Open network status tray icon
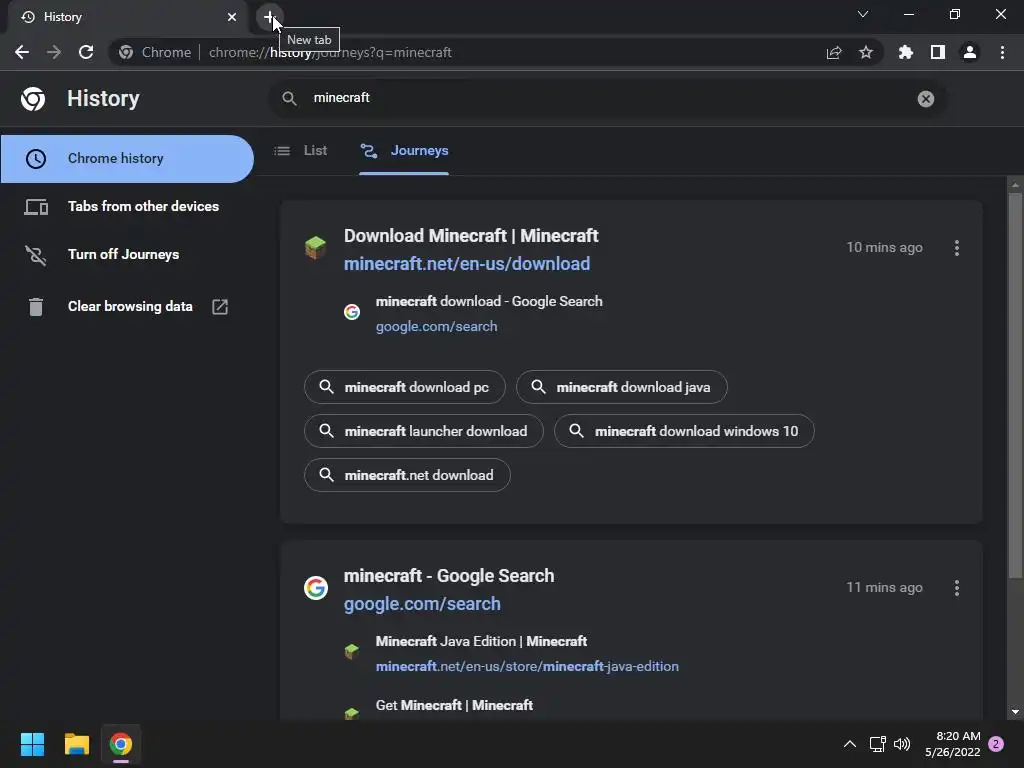The height and width of the screenshot is (768, 1024). tap(877, 744)
